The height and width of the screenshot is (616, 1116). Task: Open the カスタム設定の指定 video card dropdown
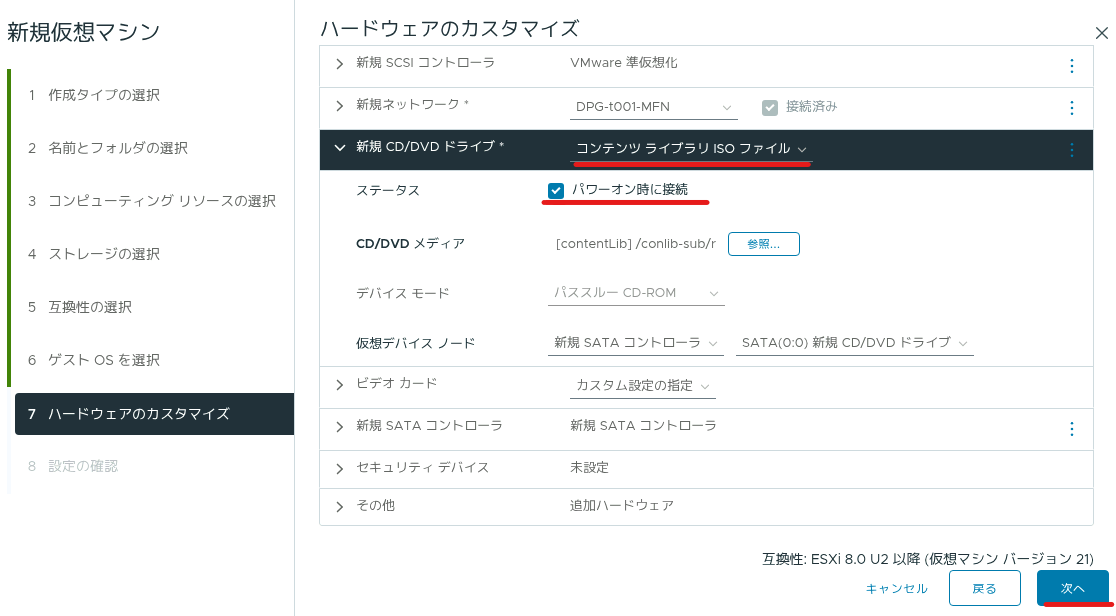(643, 385)
